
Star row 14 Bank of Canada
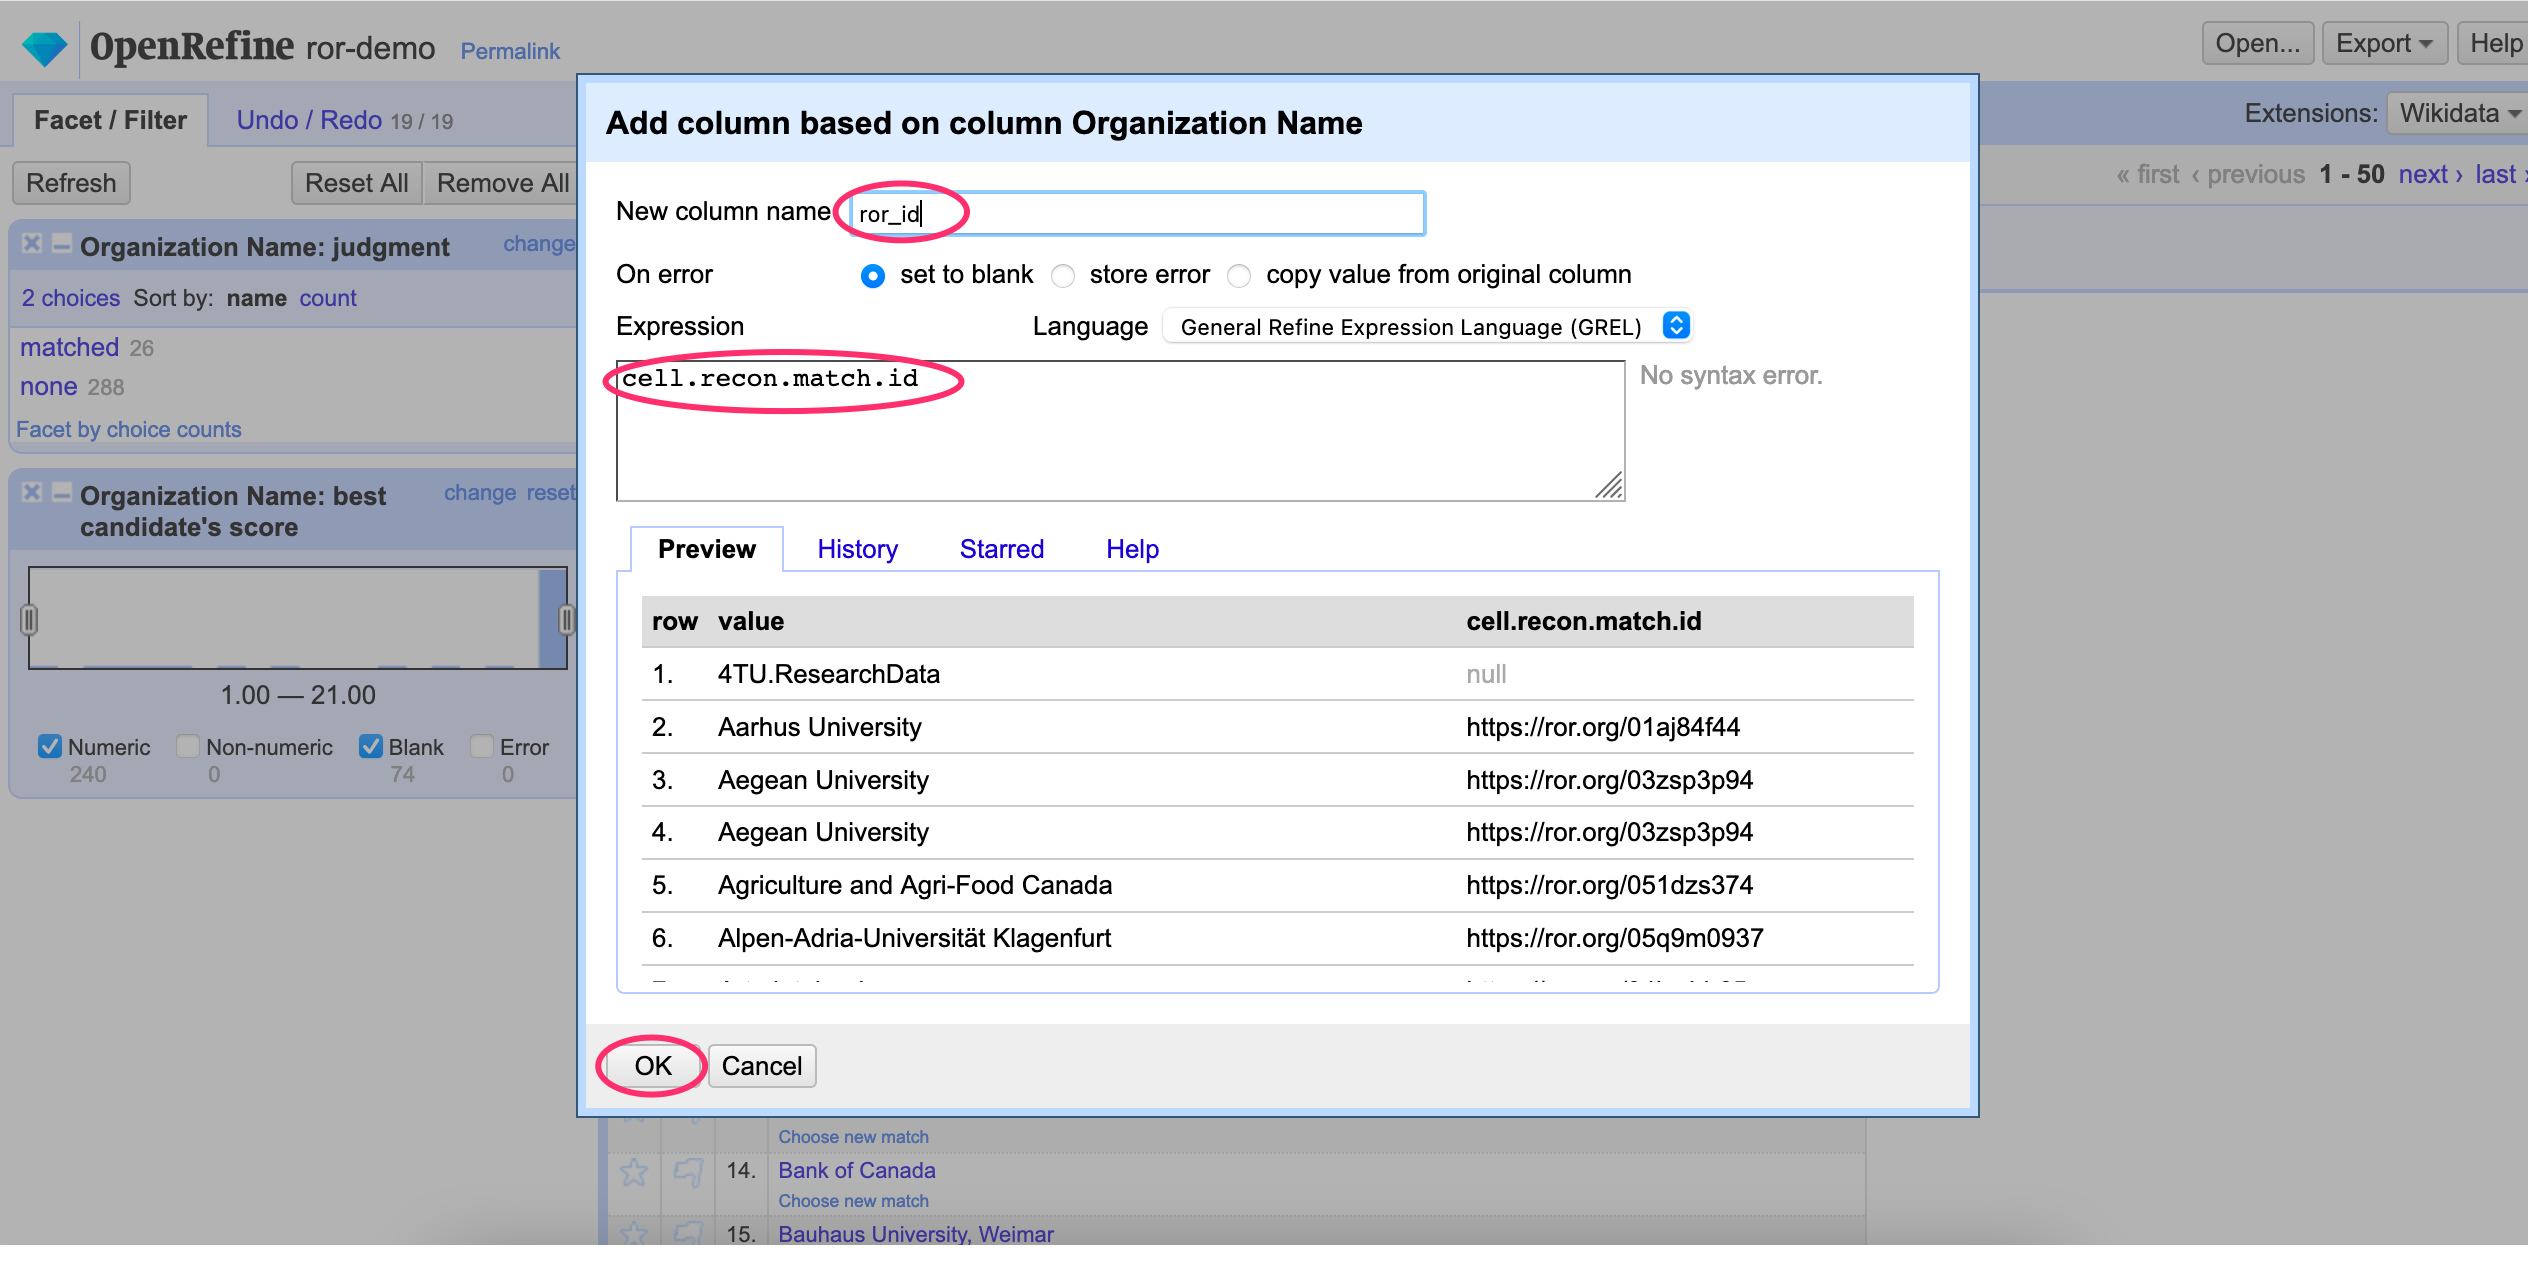click(634, 1172)
